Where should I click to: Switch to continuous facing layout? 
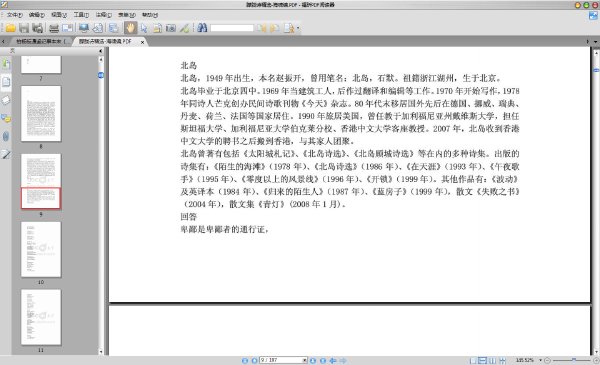pos(502,360)
